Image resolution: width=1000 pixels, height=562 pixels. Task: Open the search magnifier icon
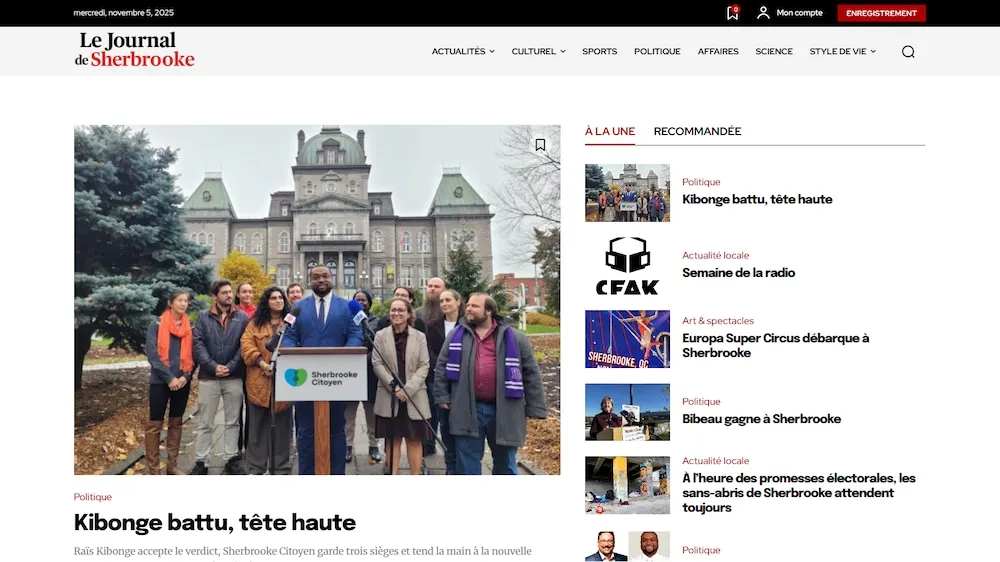click(908, 52)
